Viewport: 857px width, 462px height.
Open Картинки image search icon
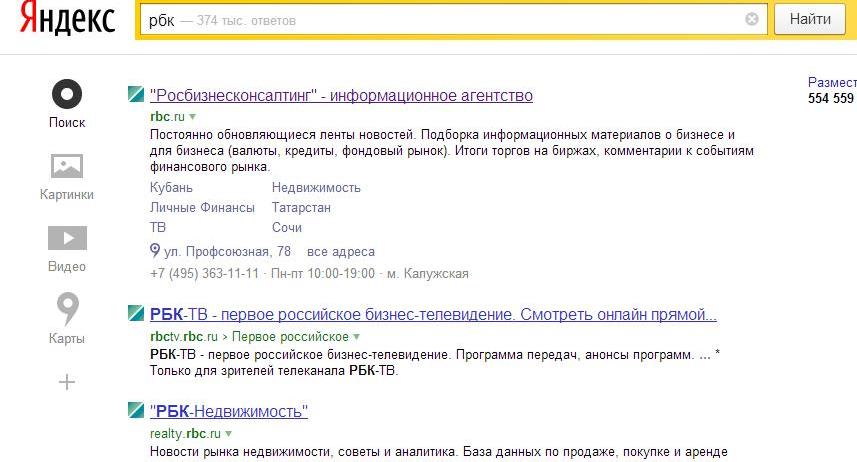tap(67, 166)
